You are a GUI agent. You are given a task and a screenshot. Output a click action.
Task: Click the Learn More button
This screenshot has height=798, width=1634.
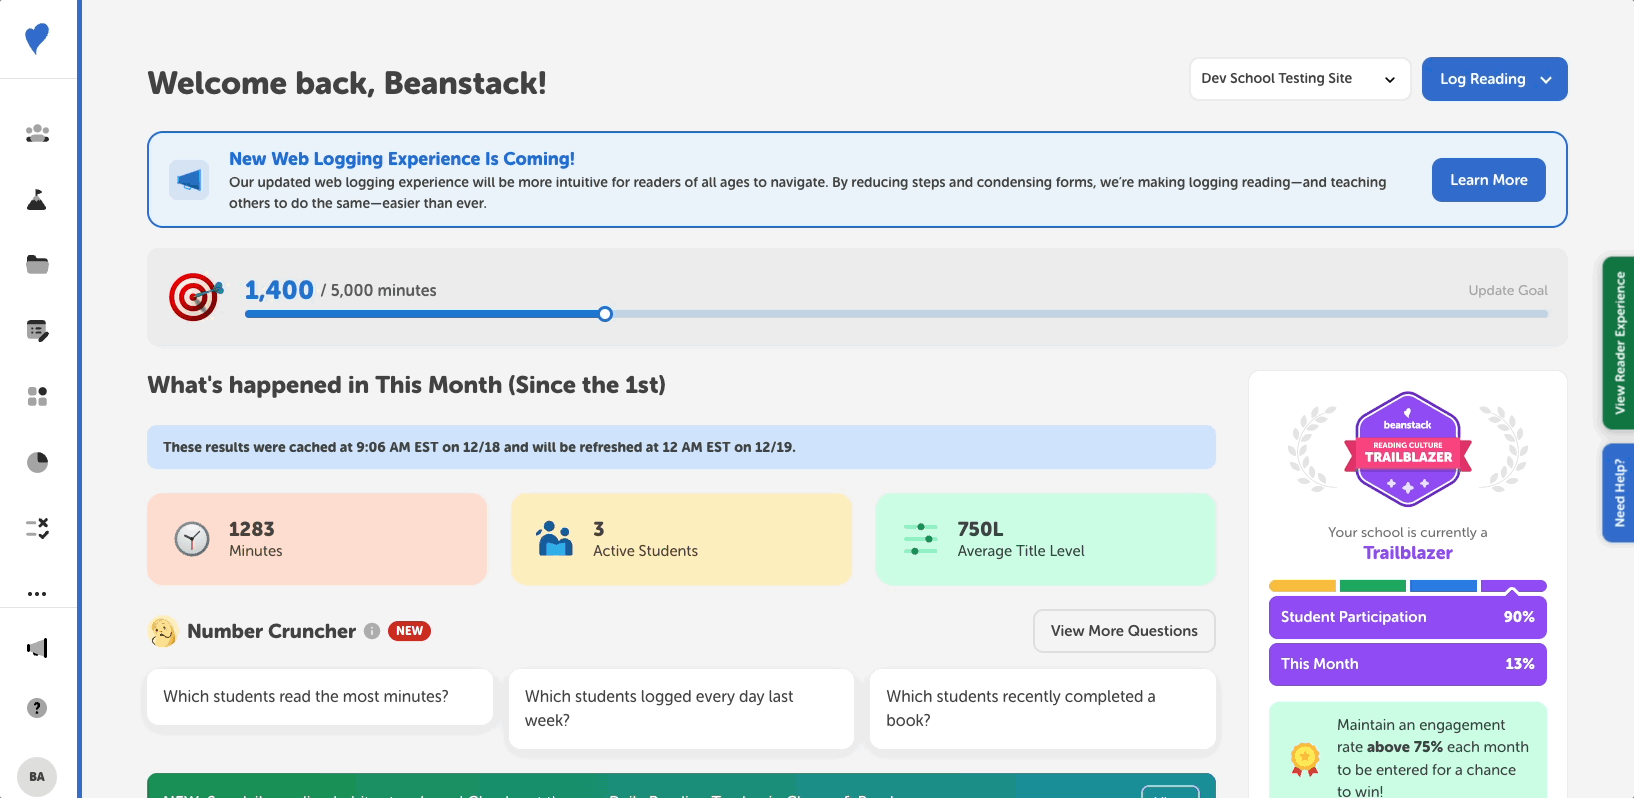click(x=1488, y=180)
